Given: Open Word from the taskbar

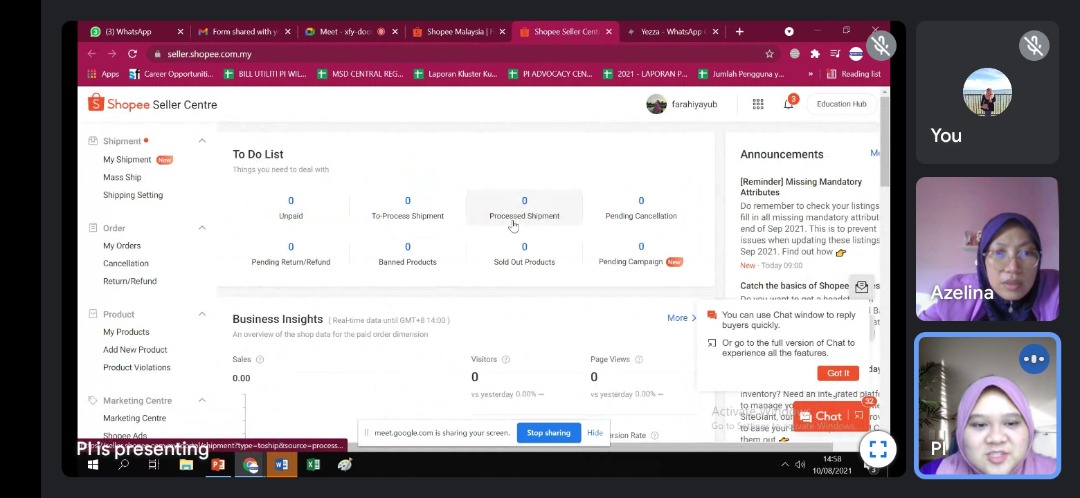Looking at the screenshot, I should click(281, 465).
